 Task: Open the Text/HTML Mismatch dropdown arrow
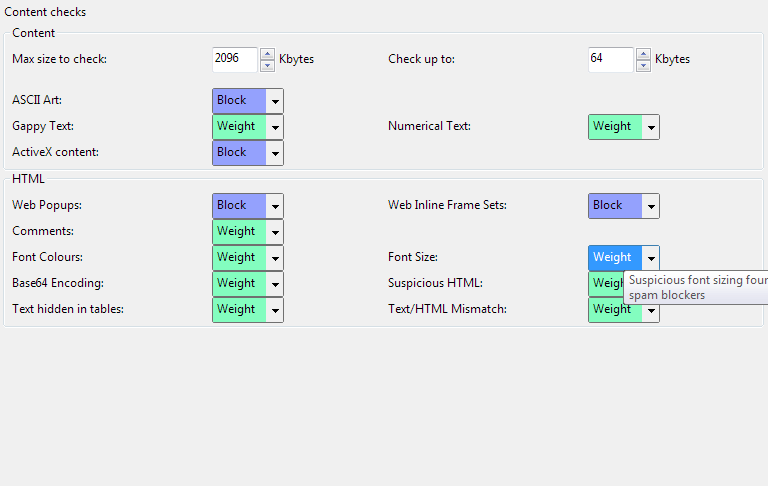[651, 311]
